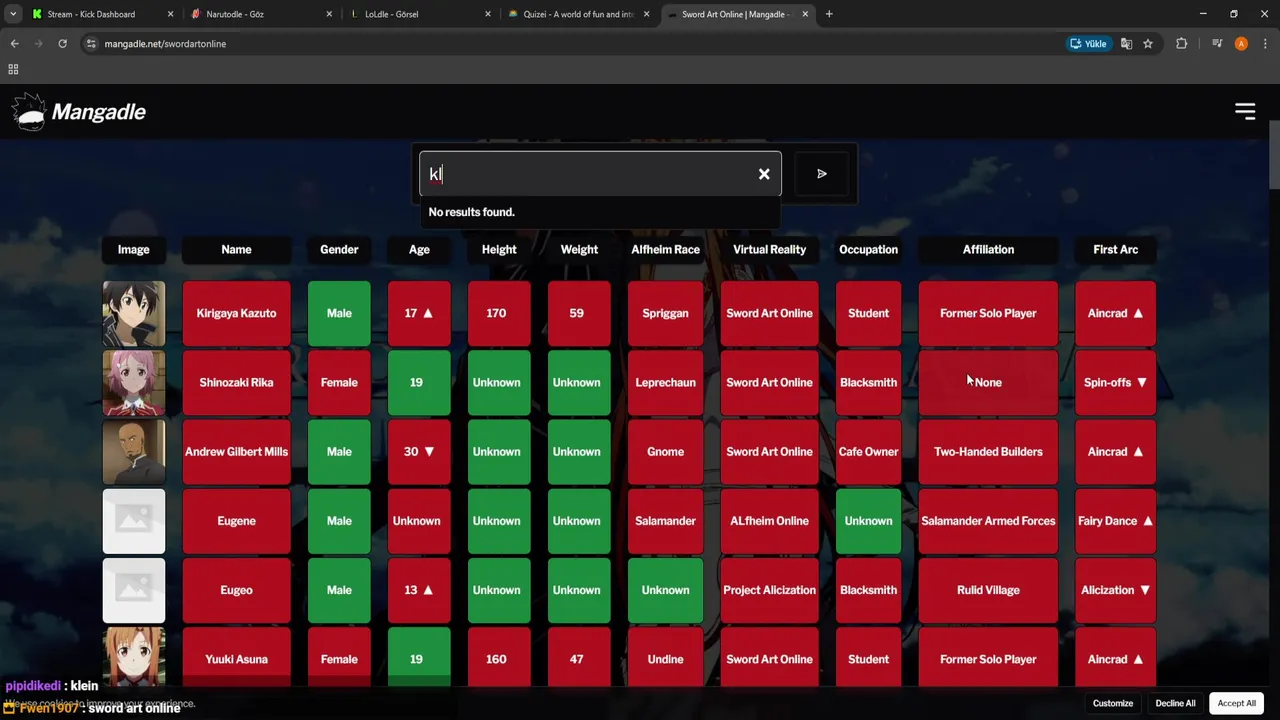This screenshot has width=1280, height=720.
Task: Close the Narutodle tab
Action: coord(329,14)
